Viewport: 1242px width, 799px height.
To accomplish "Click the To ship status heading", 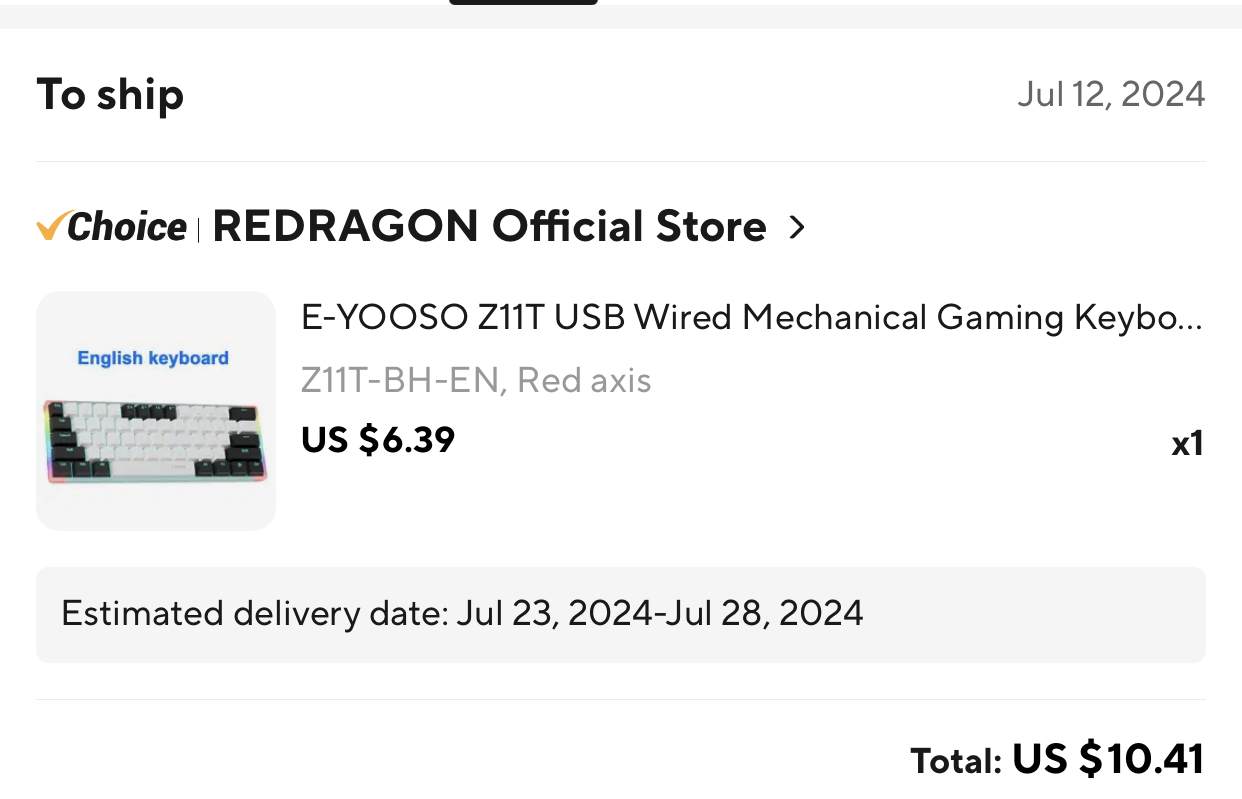I will point(110,95).
